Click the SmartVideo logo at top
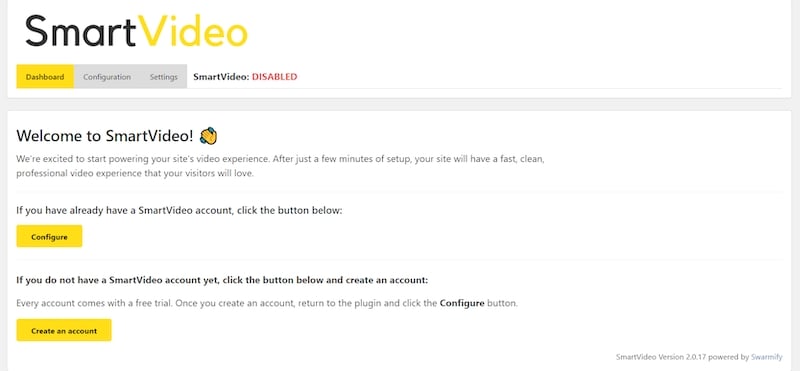Screen dimensions: 800x371 click(x=136, y=31)
